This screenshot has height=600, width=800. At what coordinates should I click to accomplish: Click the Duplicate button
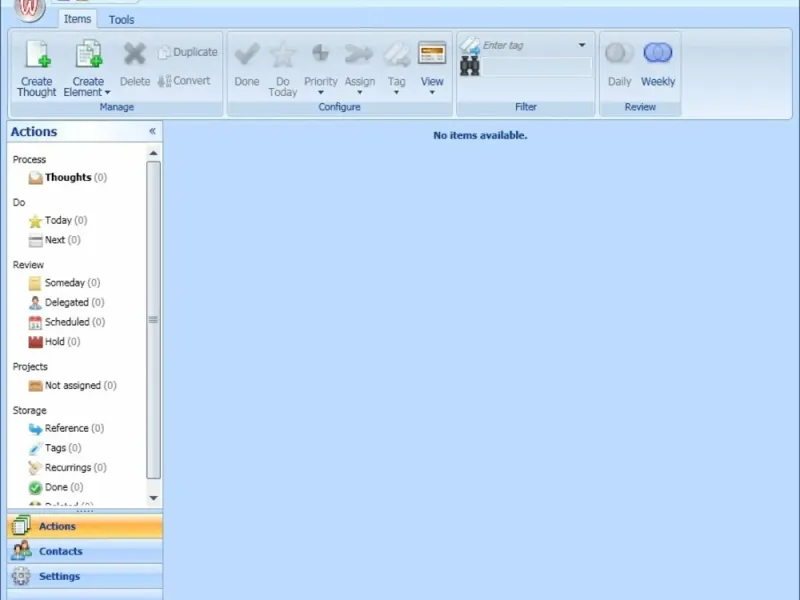188,52
